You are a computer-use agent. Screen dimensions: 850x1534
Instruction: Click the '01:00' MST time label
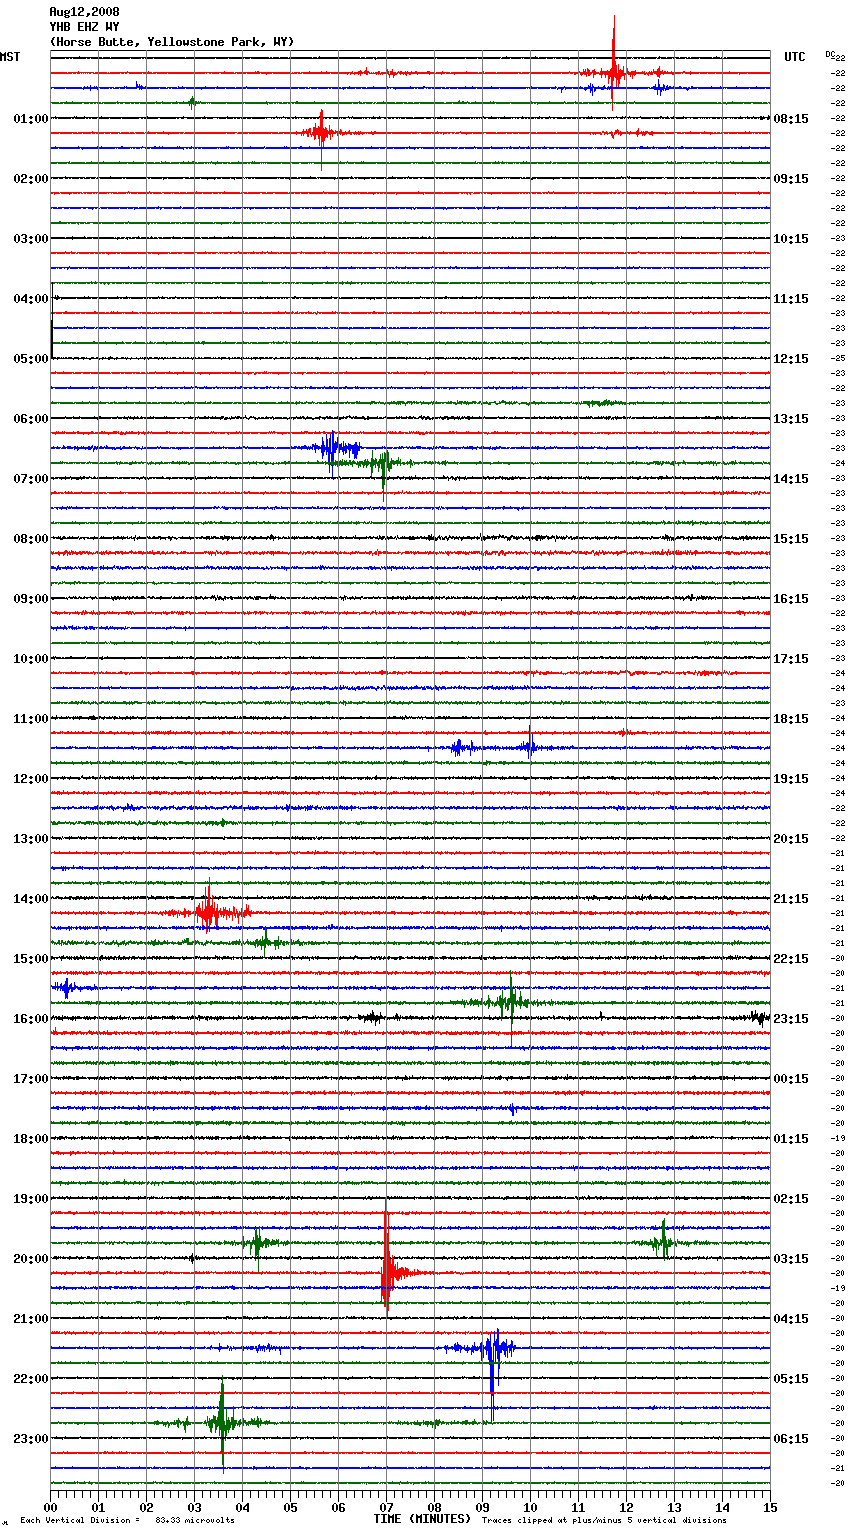(x=31, y=119)
